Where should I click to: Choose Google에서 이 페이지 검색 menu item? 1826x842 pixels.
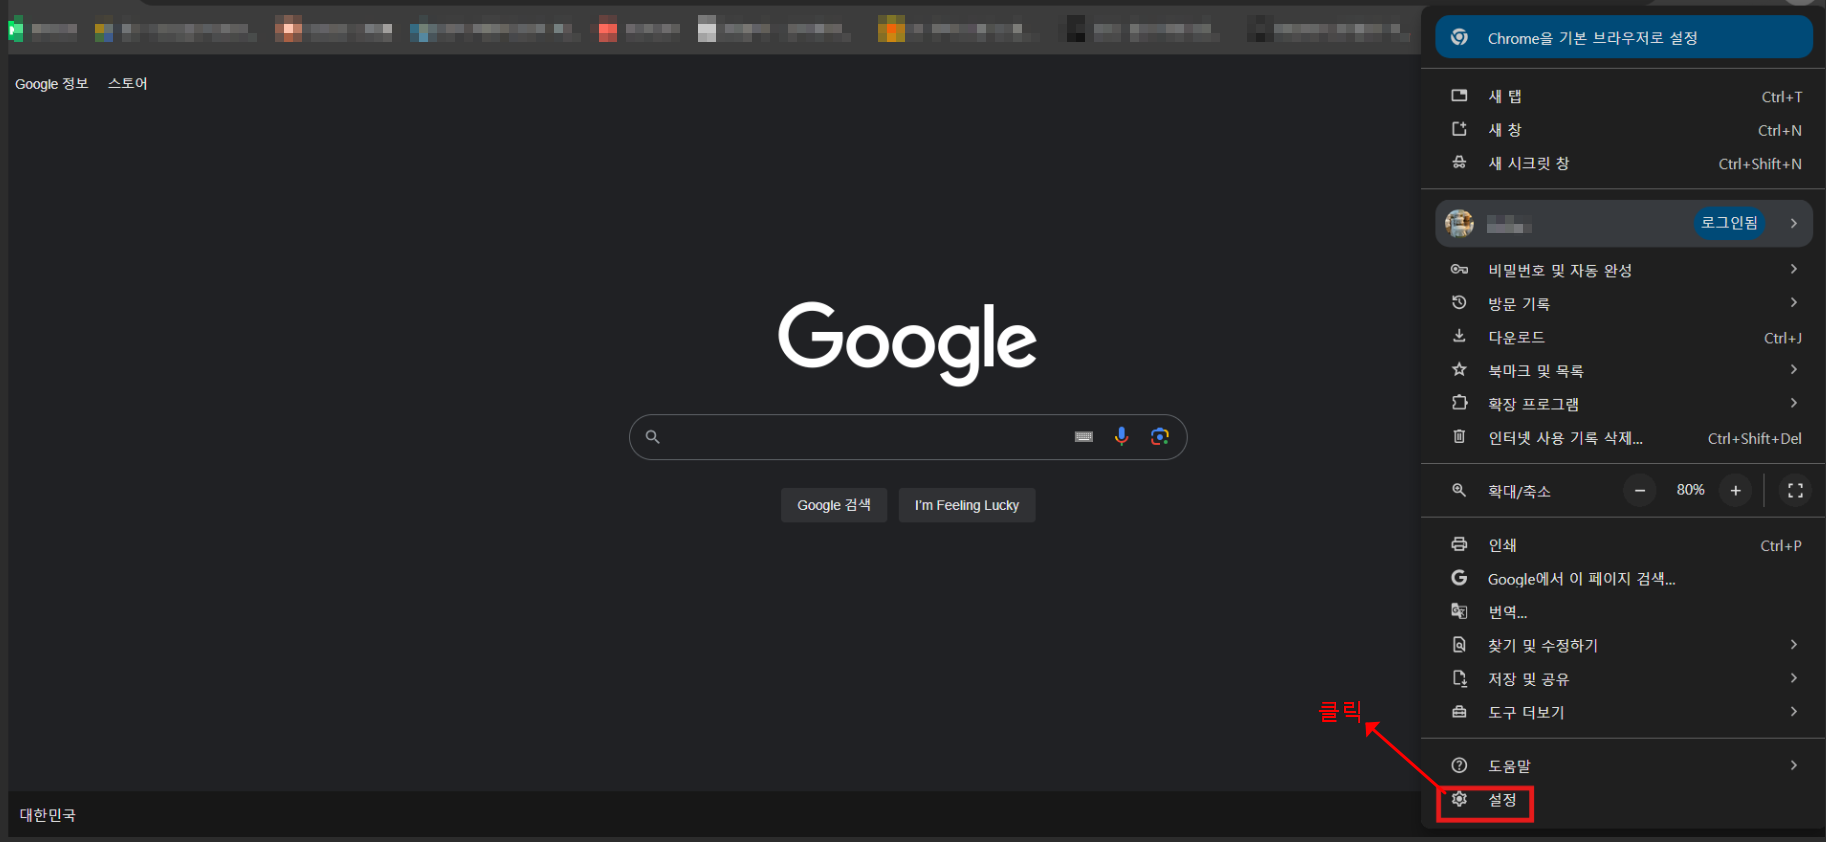[x=1624, y=578]
